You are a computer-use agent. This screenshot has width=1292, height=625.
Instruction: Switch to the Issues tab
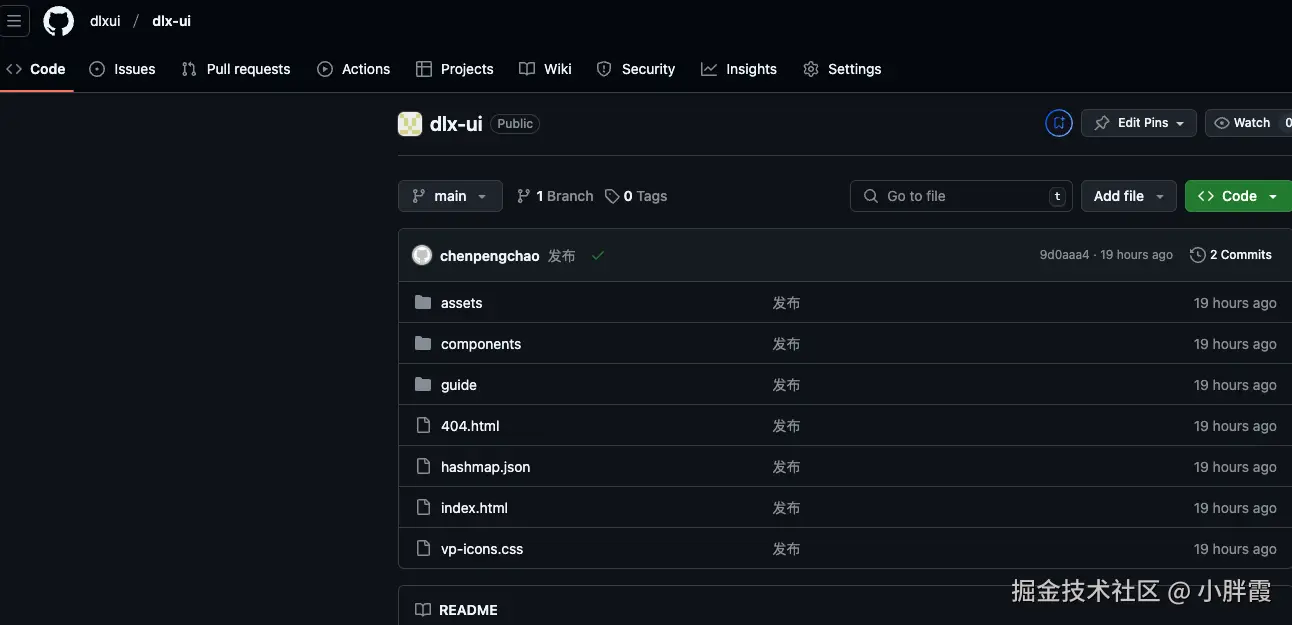123,69
